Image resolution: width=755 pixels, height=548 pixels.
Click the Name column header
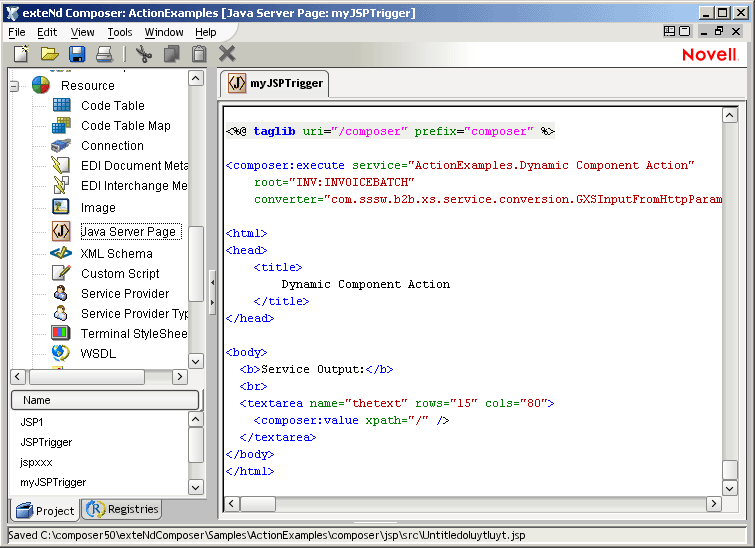pos(104,400)
